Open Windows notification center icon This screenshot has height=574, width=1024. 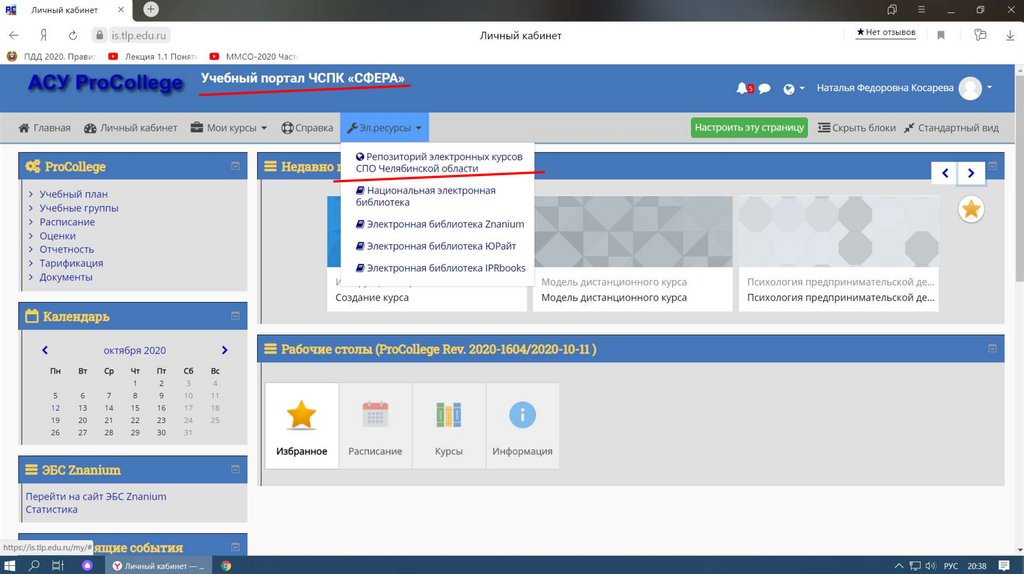coord(1004,566)
